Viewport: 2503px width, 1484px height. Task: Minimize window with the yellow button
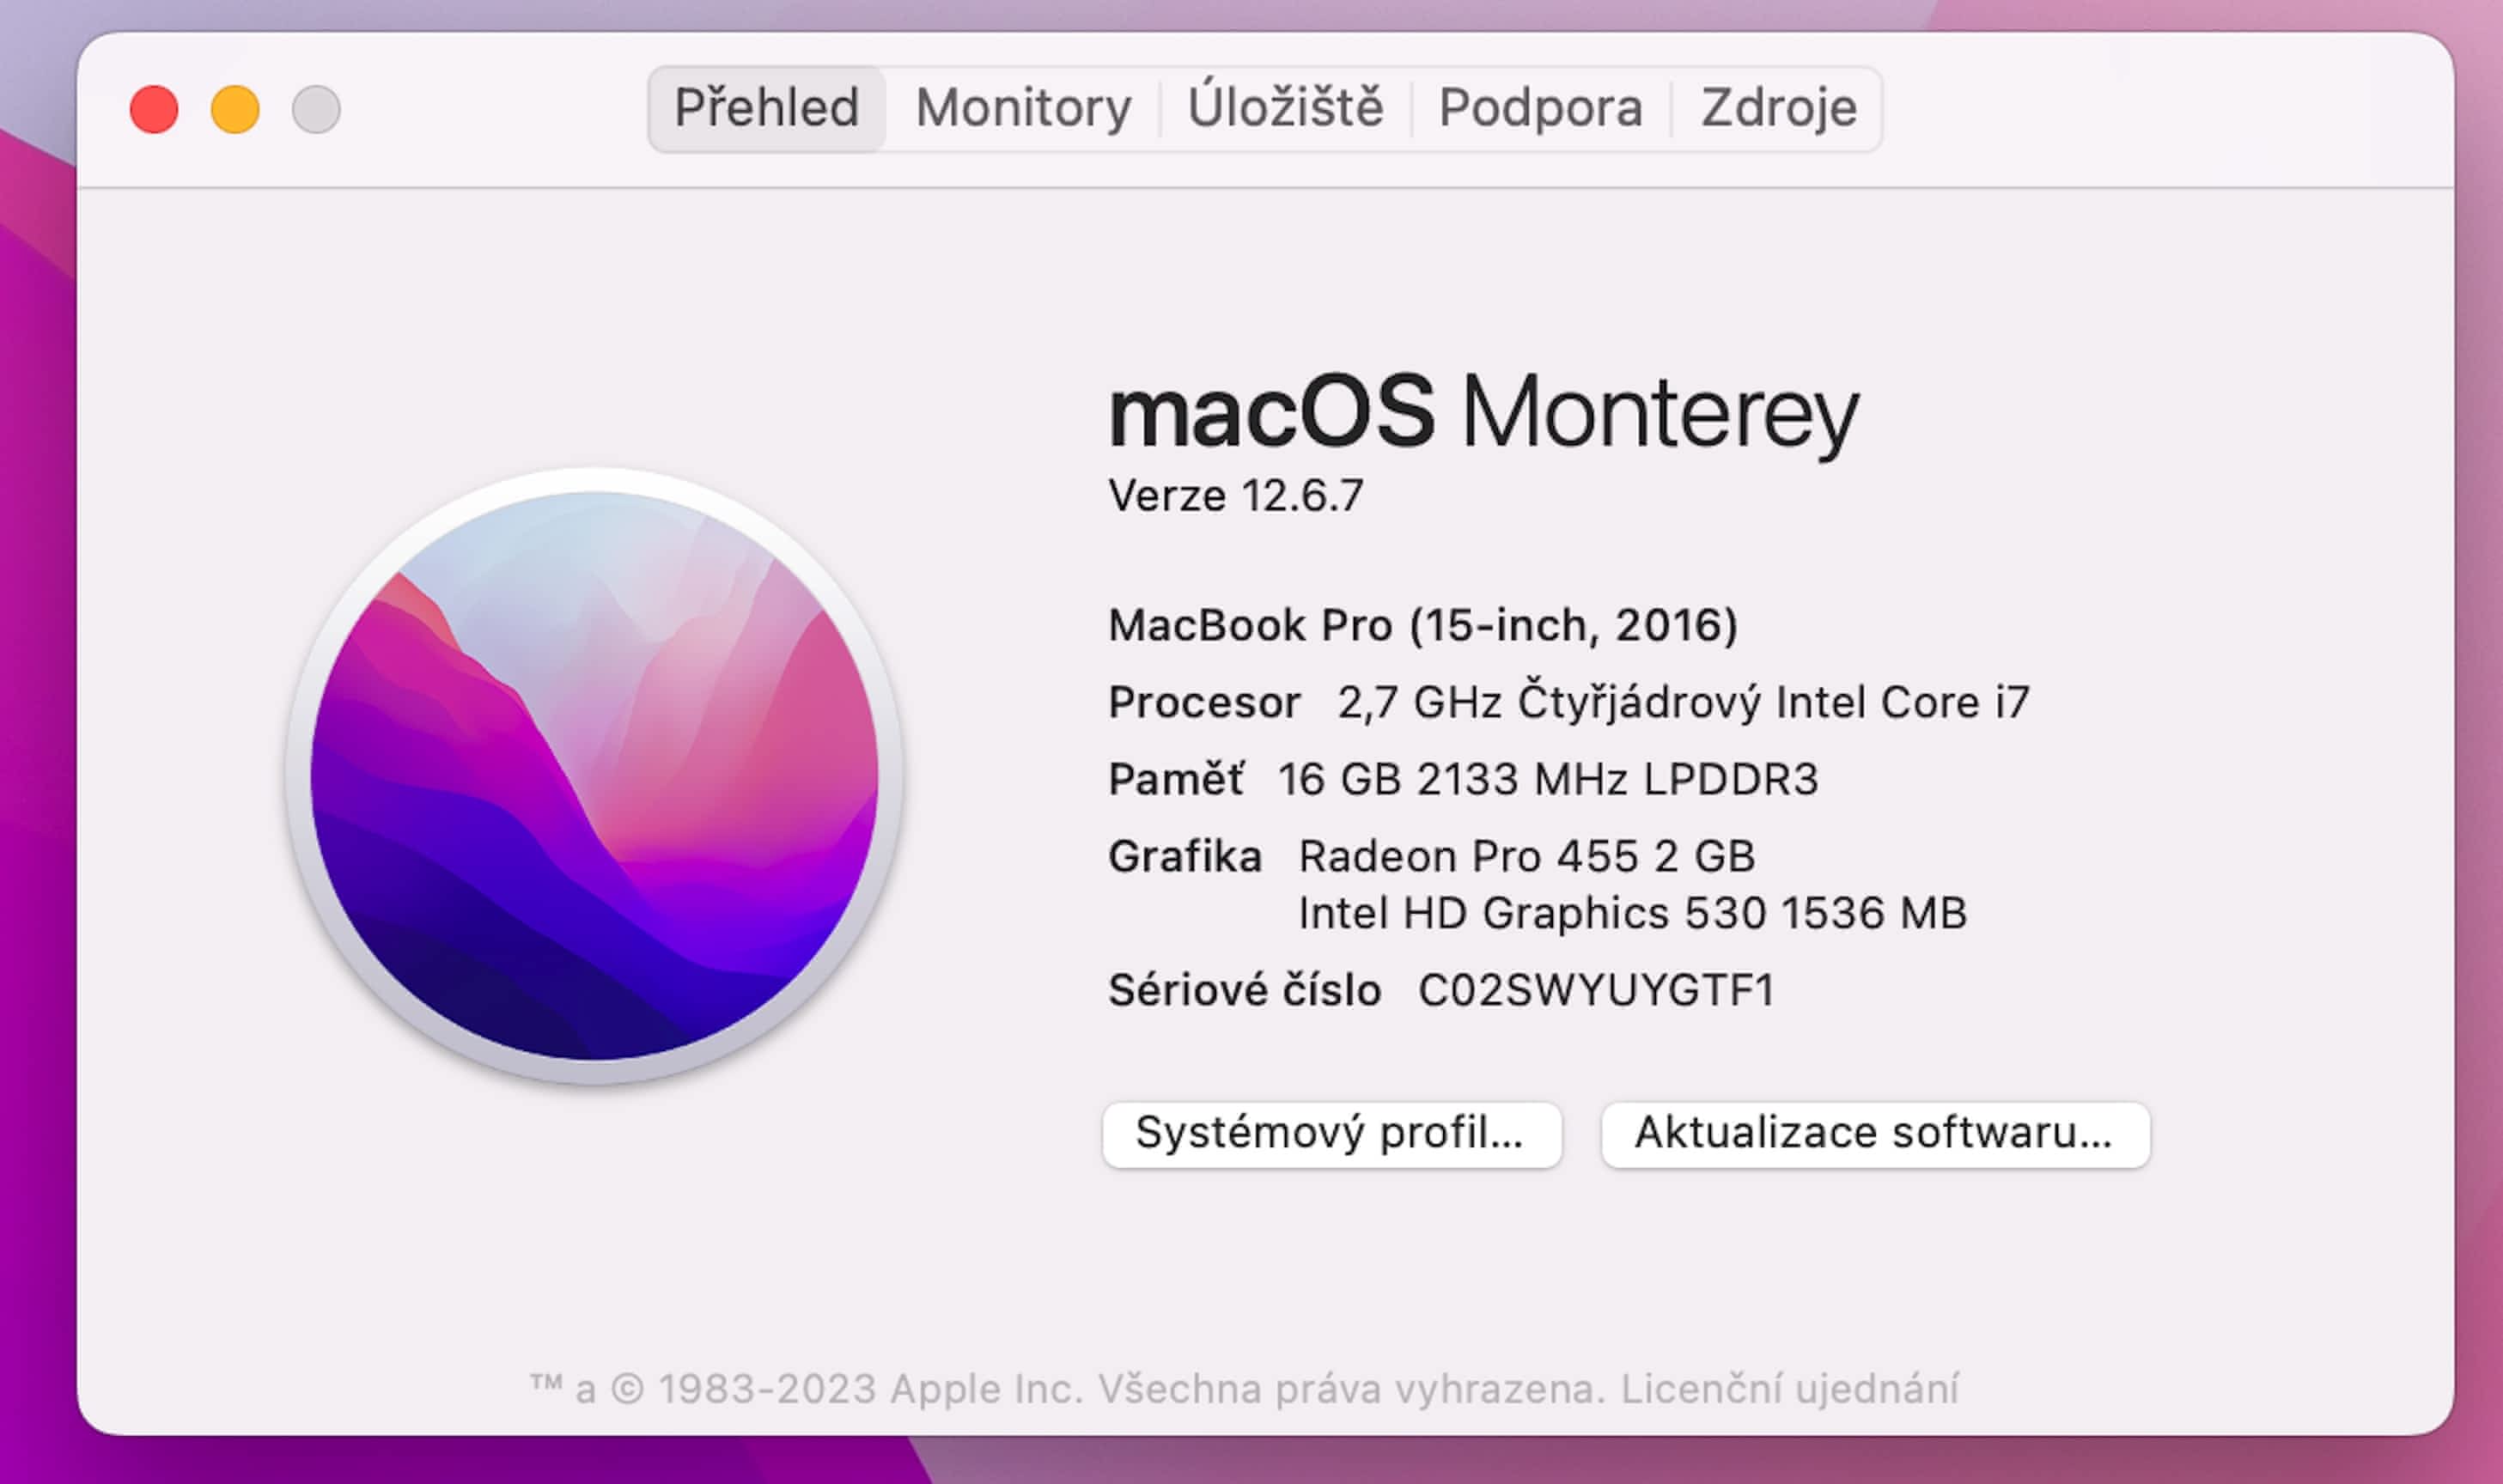tap(235, 109)
